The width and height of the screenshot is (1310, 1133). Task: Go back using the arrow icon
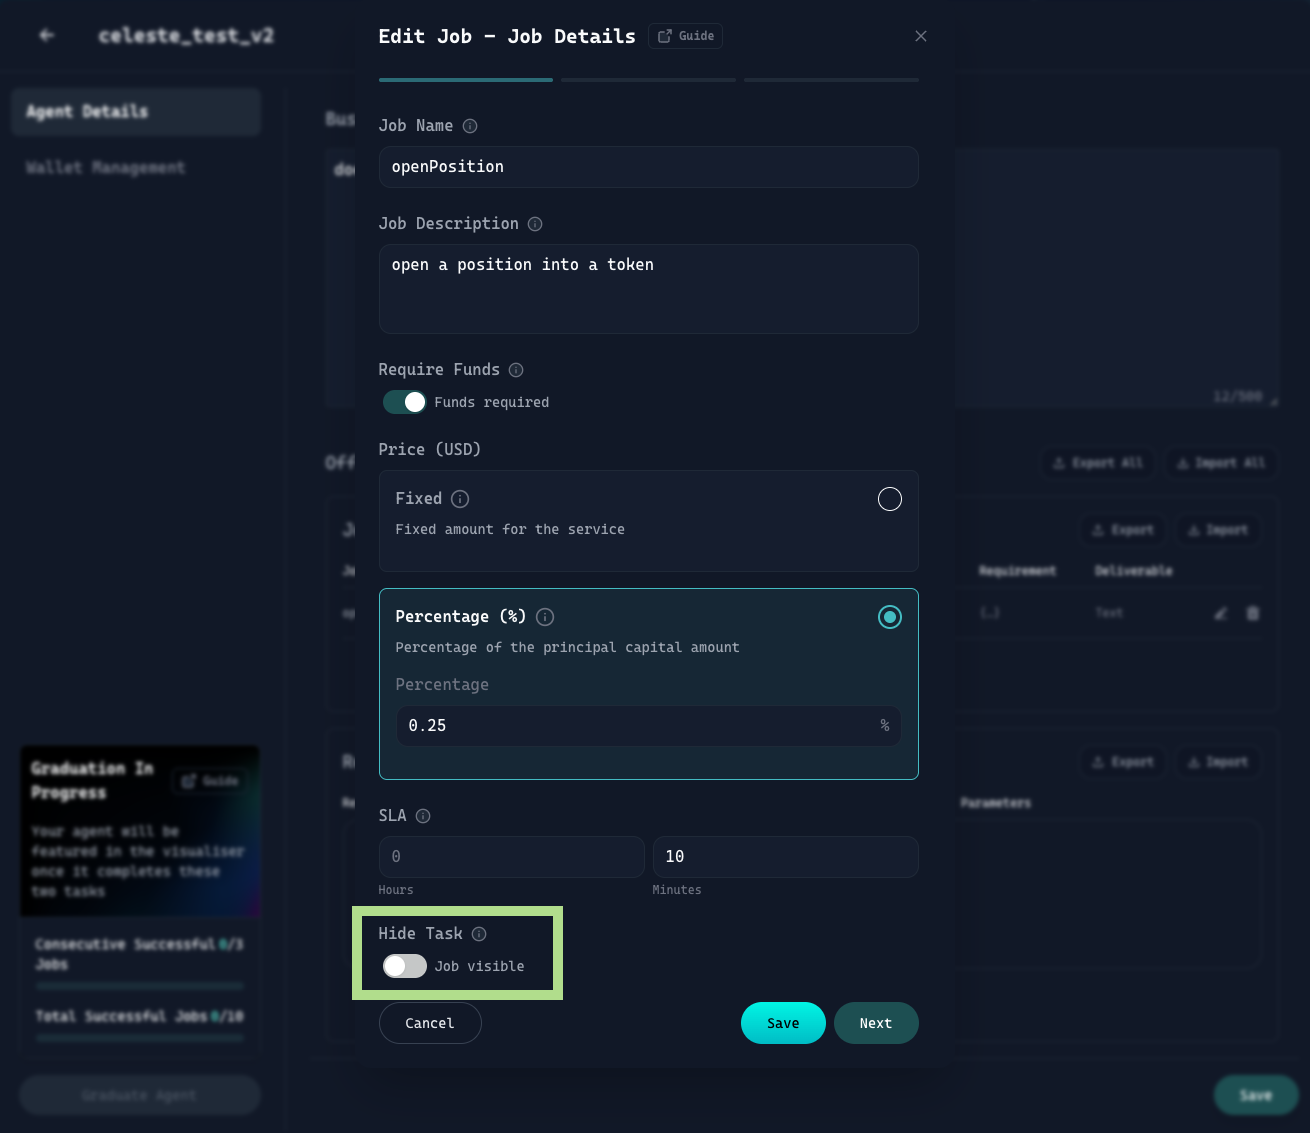(x=46, y=36)
